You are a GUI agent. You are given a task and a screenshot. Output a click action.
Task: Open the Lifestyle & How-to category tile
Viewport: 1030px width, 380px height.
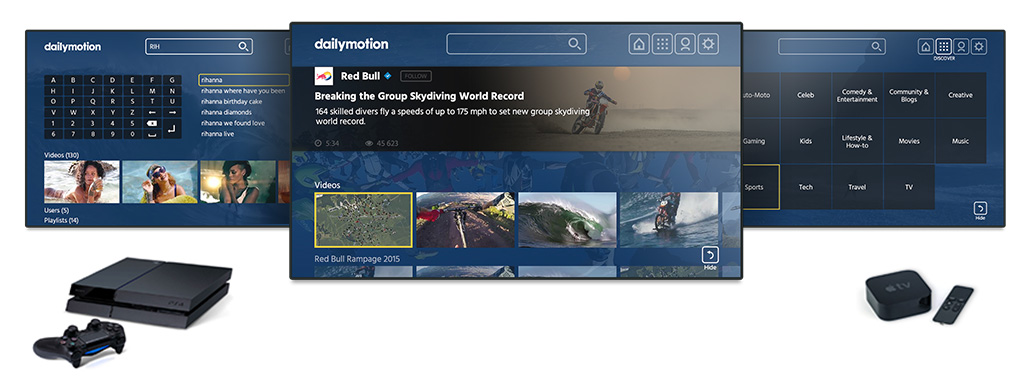pyautogui.click(x=857, y=141)
